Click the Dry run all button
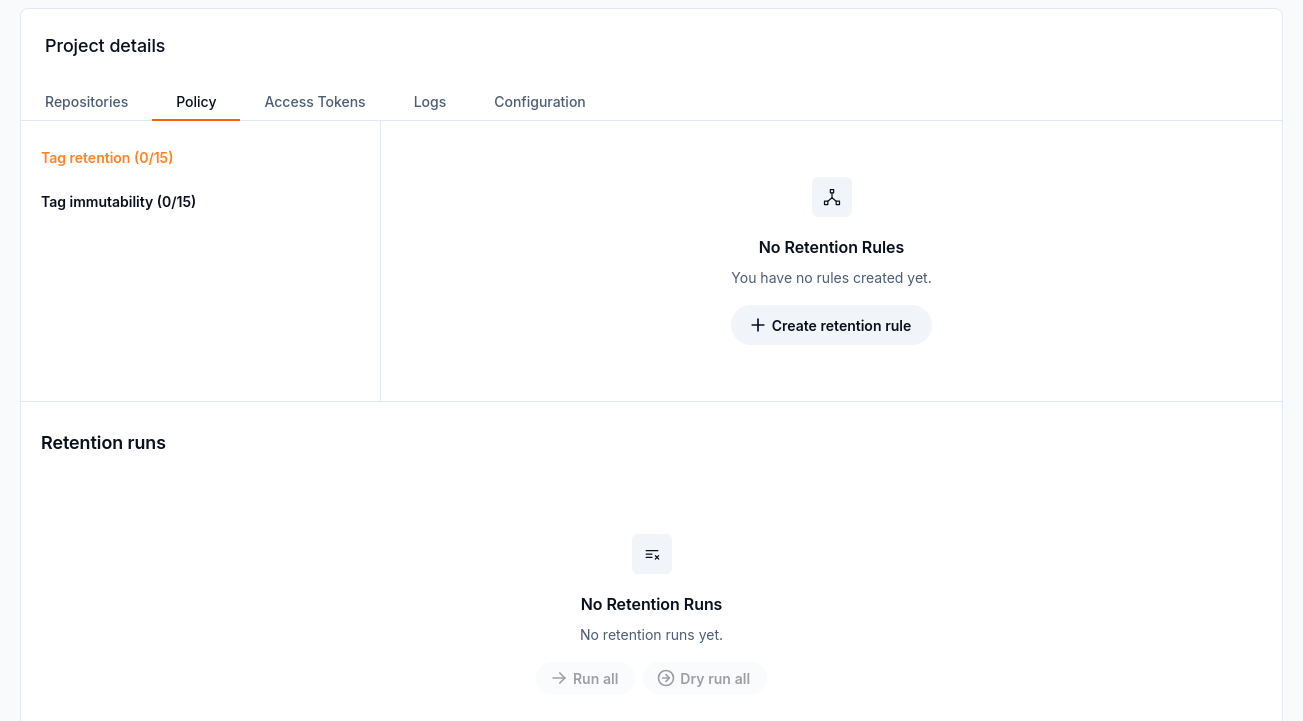The width and height of the screenshot is (1303, 721). (704, 678)
